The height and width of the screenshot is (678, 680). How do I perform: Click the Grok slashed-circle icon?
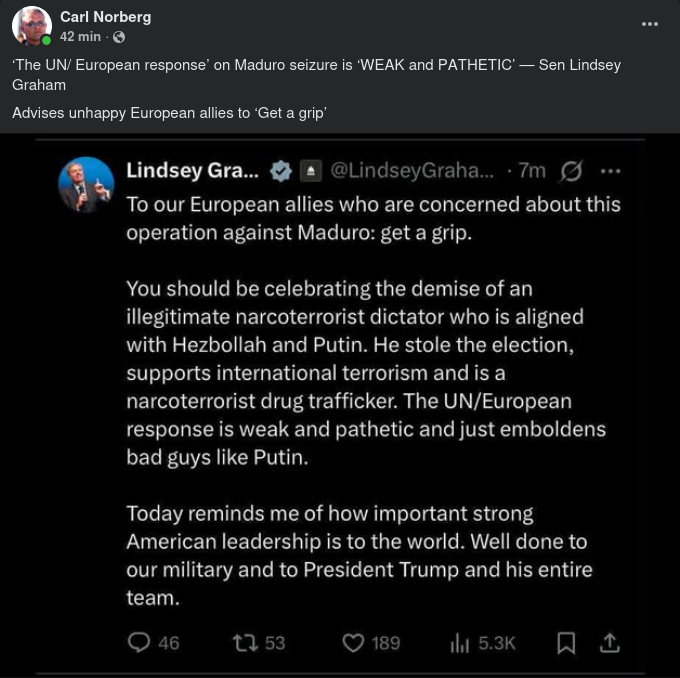(571, 171)
